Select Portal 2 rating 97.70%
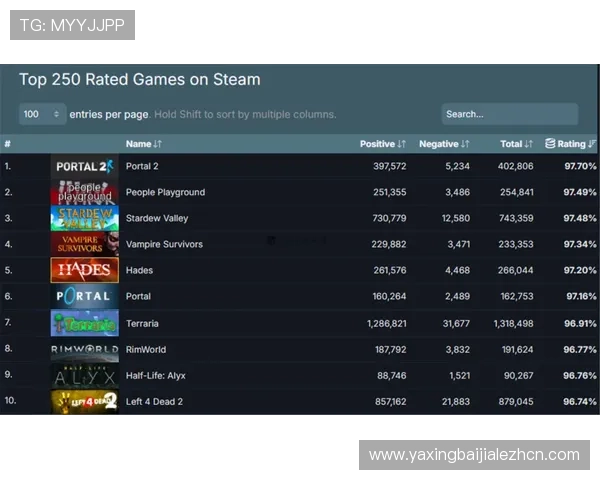Screen dimensions: 600x480 [x=580, y=166]
